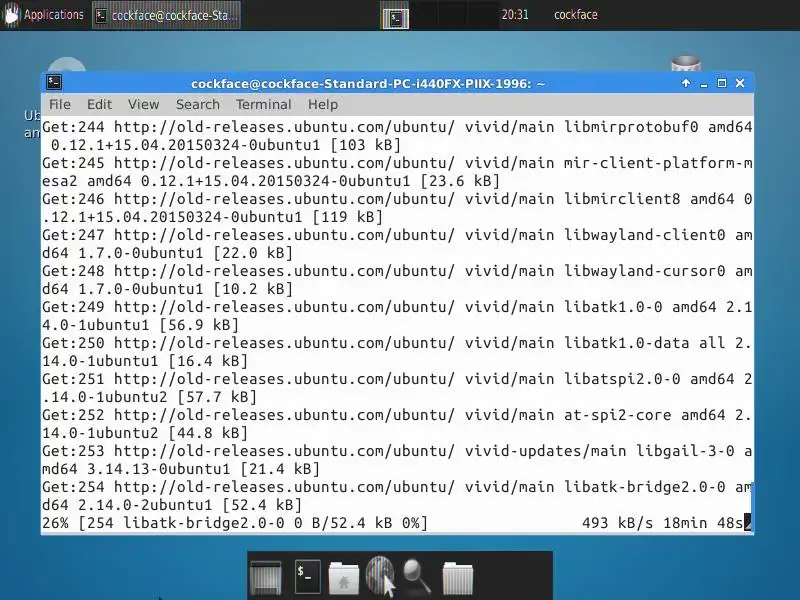Close the terminal window
Viewport: 800px width, 600px height.
pyautogui.click(x=740, y=83)
